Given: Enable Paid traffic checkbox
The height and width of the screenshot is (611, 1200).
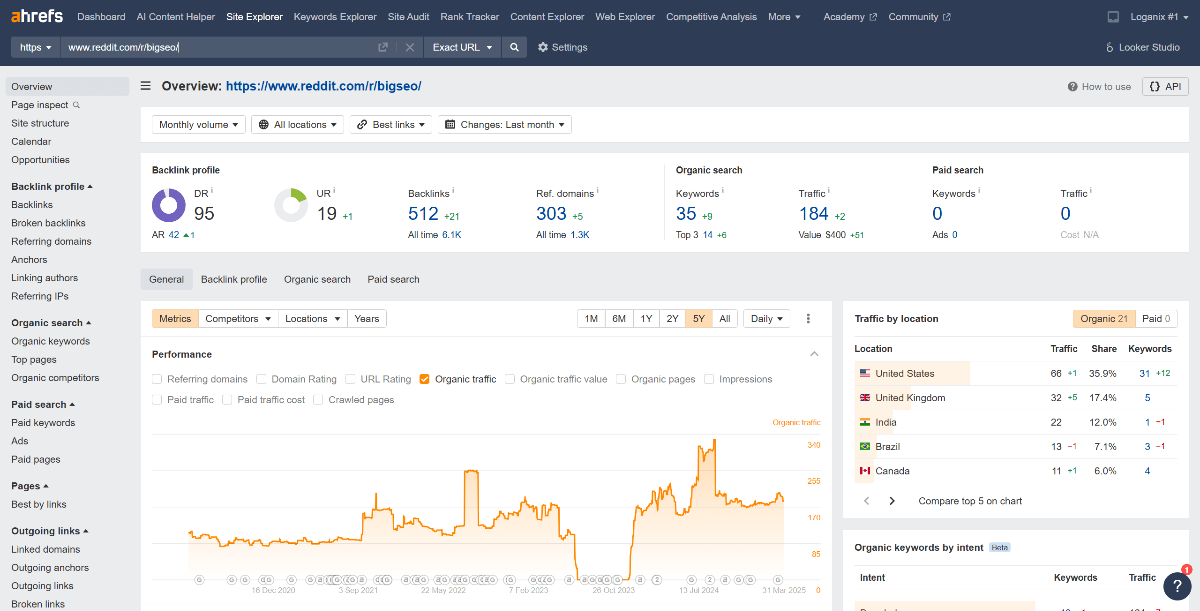Looking at the screenshot, I should click(x=157, y=400).
